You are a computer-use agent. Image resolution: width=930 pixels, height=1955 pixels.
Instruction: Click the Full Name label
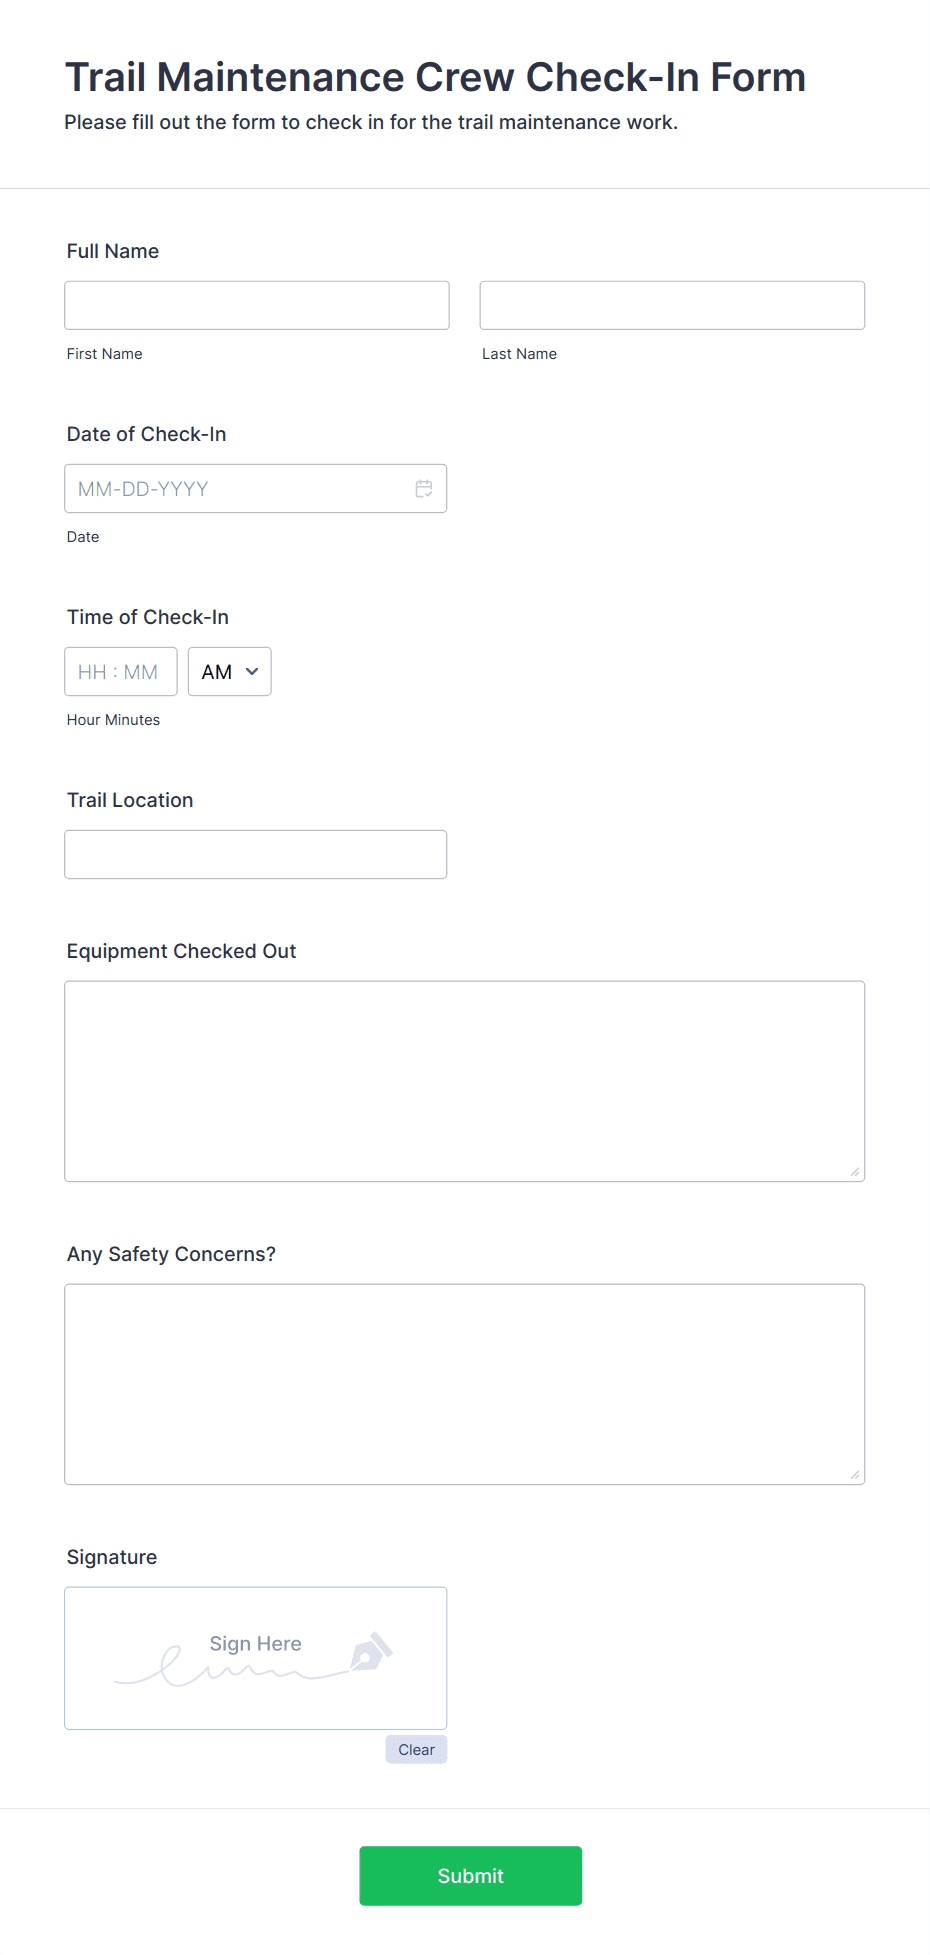click(x=113, y=251)
